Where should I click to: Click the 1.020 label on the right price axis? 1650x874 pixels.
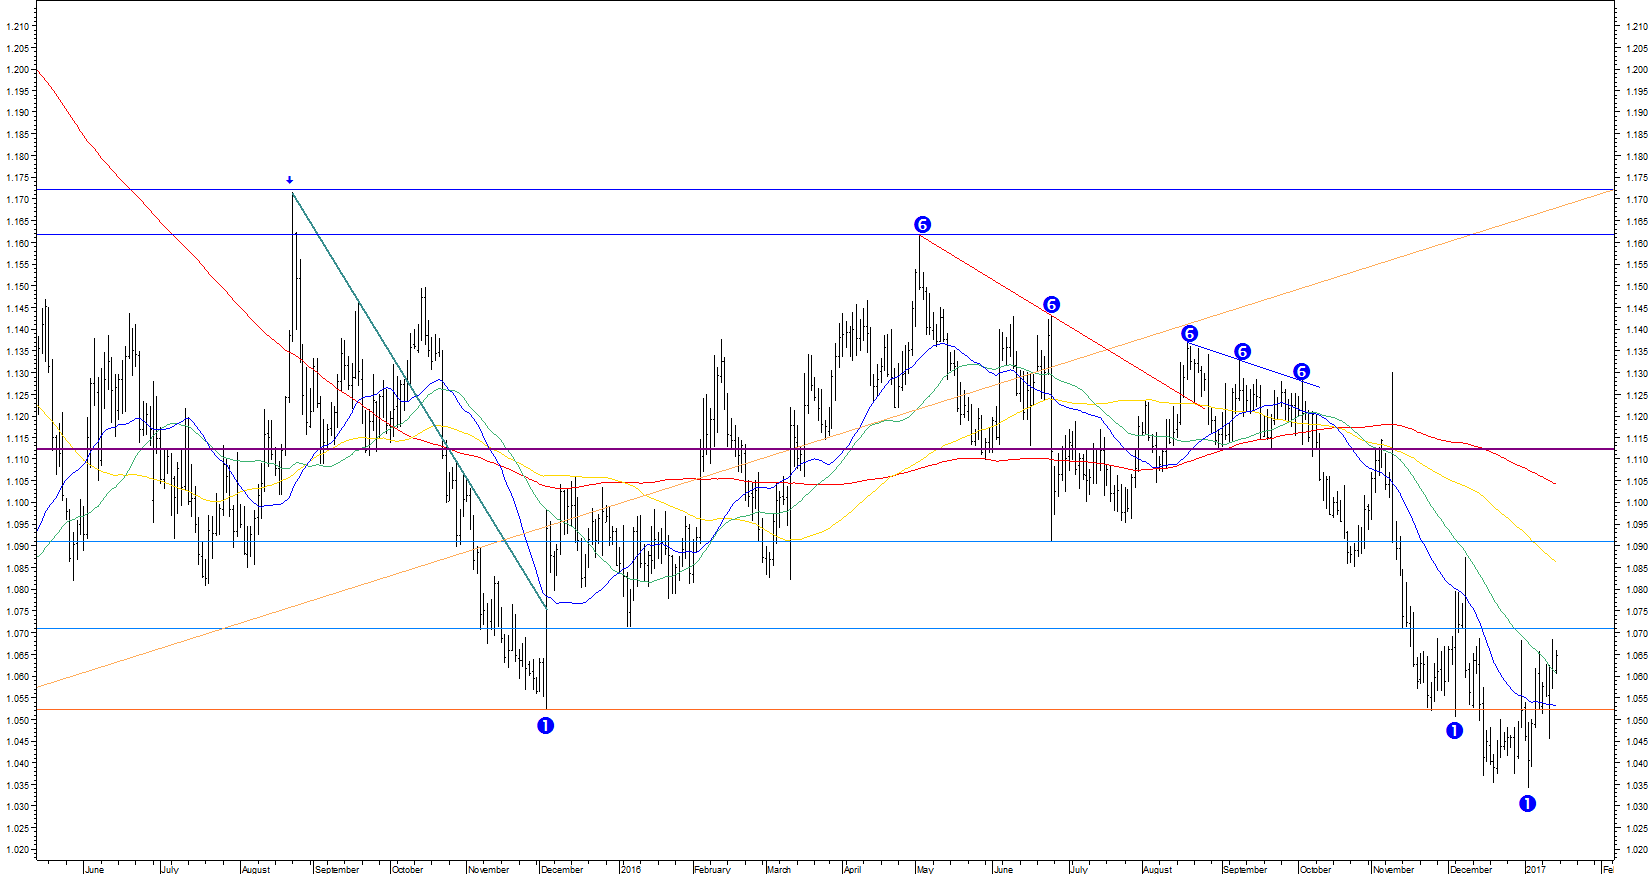(x=1636, y=850)
